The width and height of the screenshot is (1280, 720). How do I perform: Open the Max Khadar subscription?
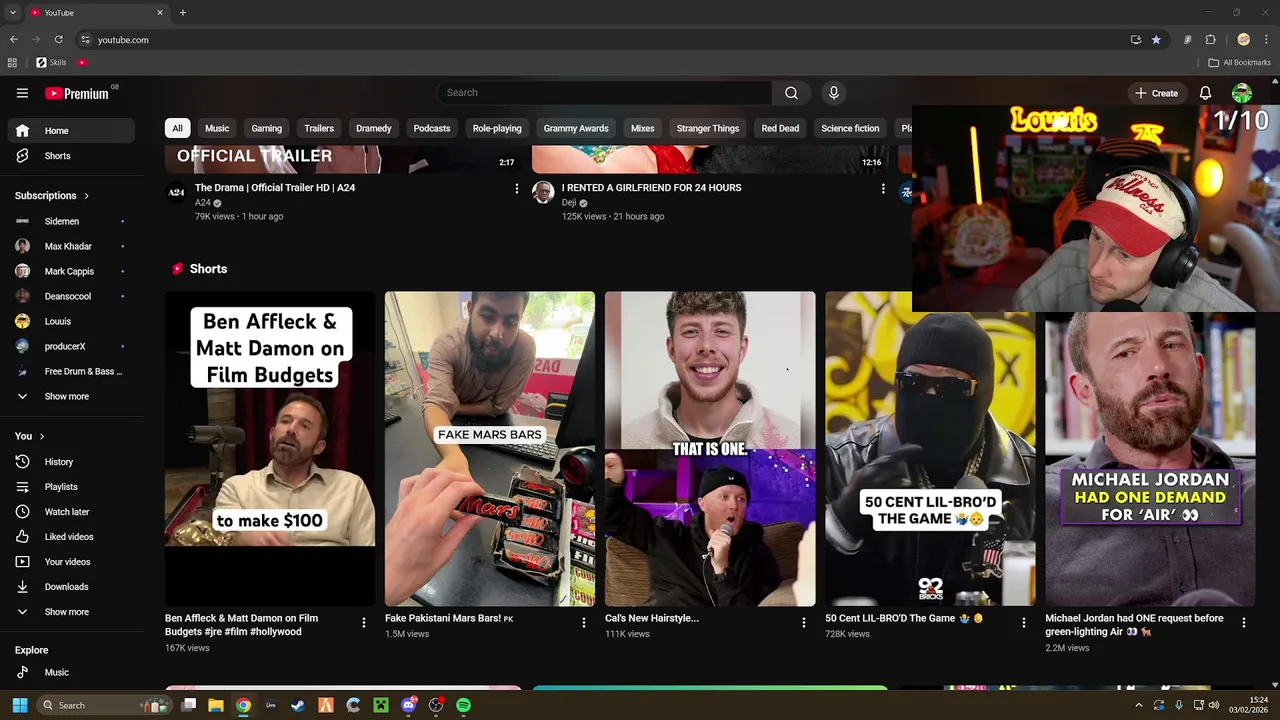coord(71,246)
